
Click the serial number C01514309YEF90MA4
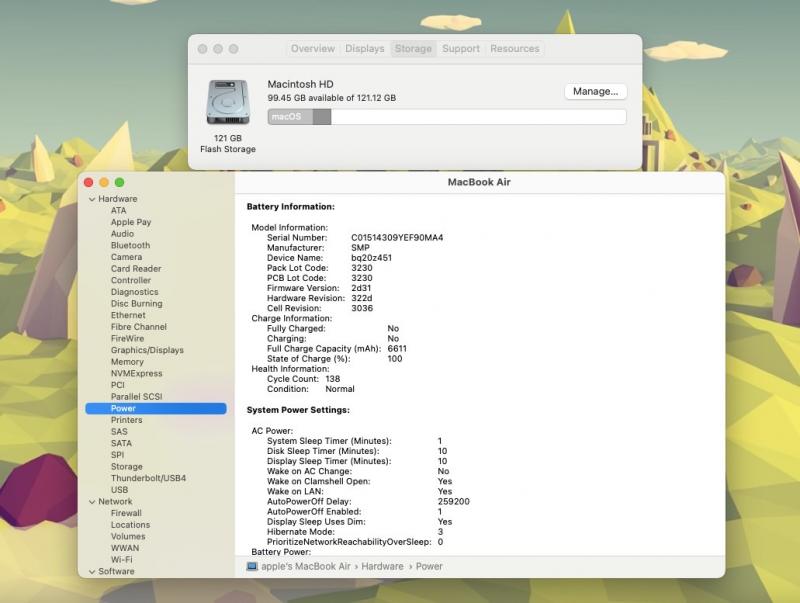pos(397,238)
